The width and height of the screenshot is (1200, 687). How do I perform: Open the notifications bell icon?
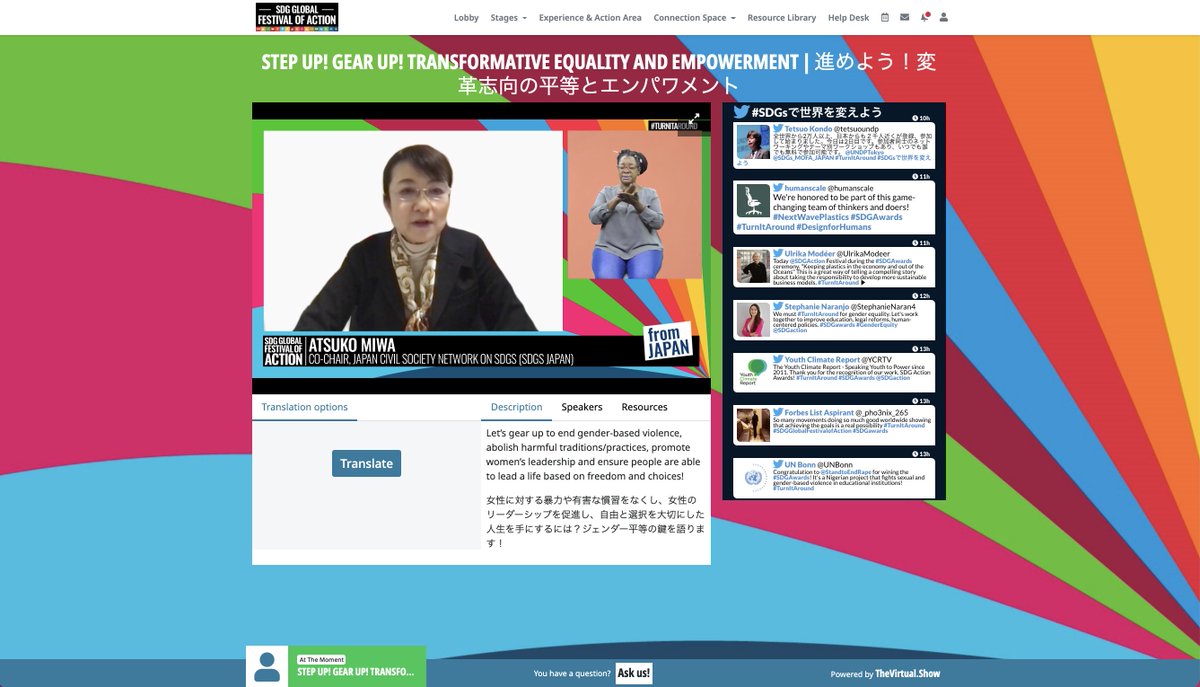click(x=925, y=18)
